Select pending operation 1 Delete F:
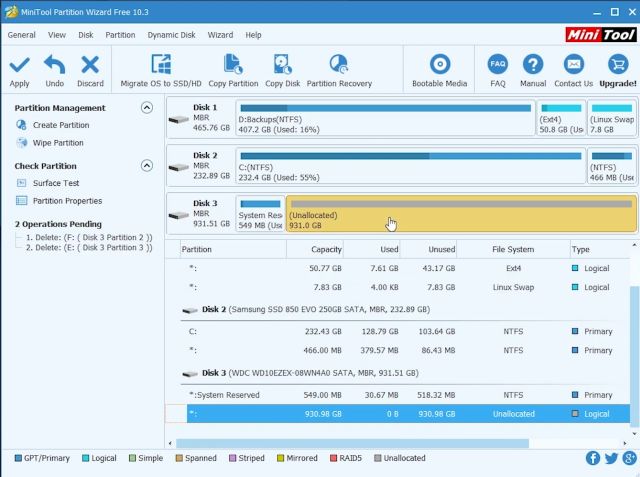This screenshot has height=477, width=640. (89, 237)
